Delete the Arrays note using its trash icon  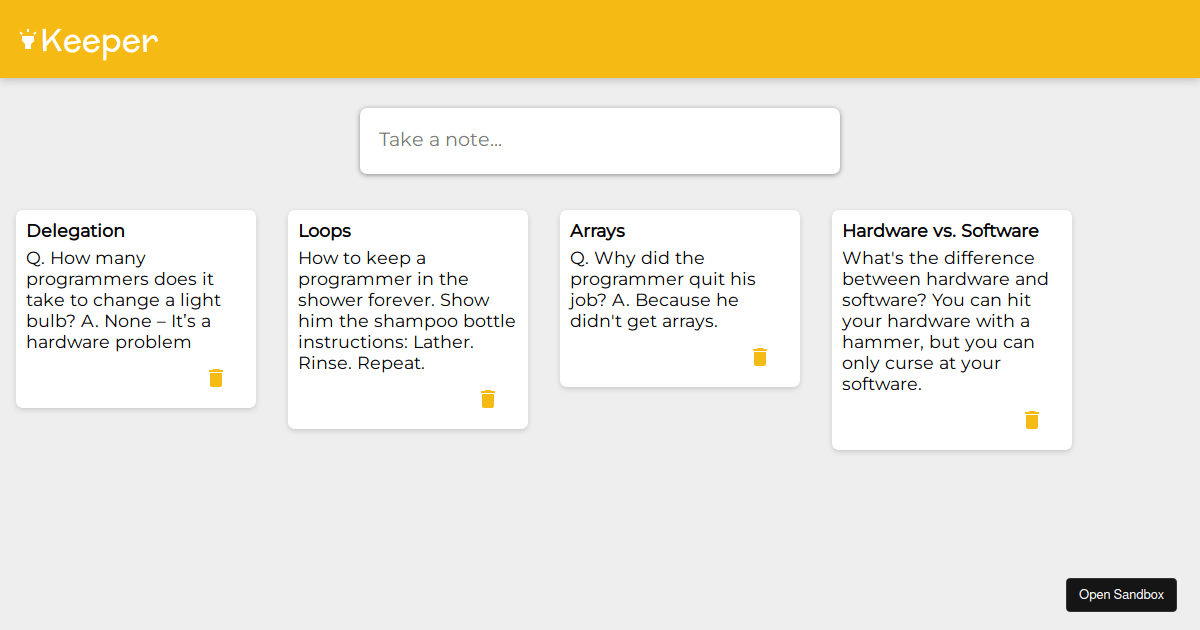click(760, 357)
